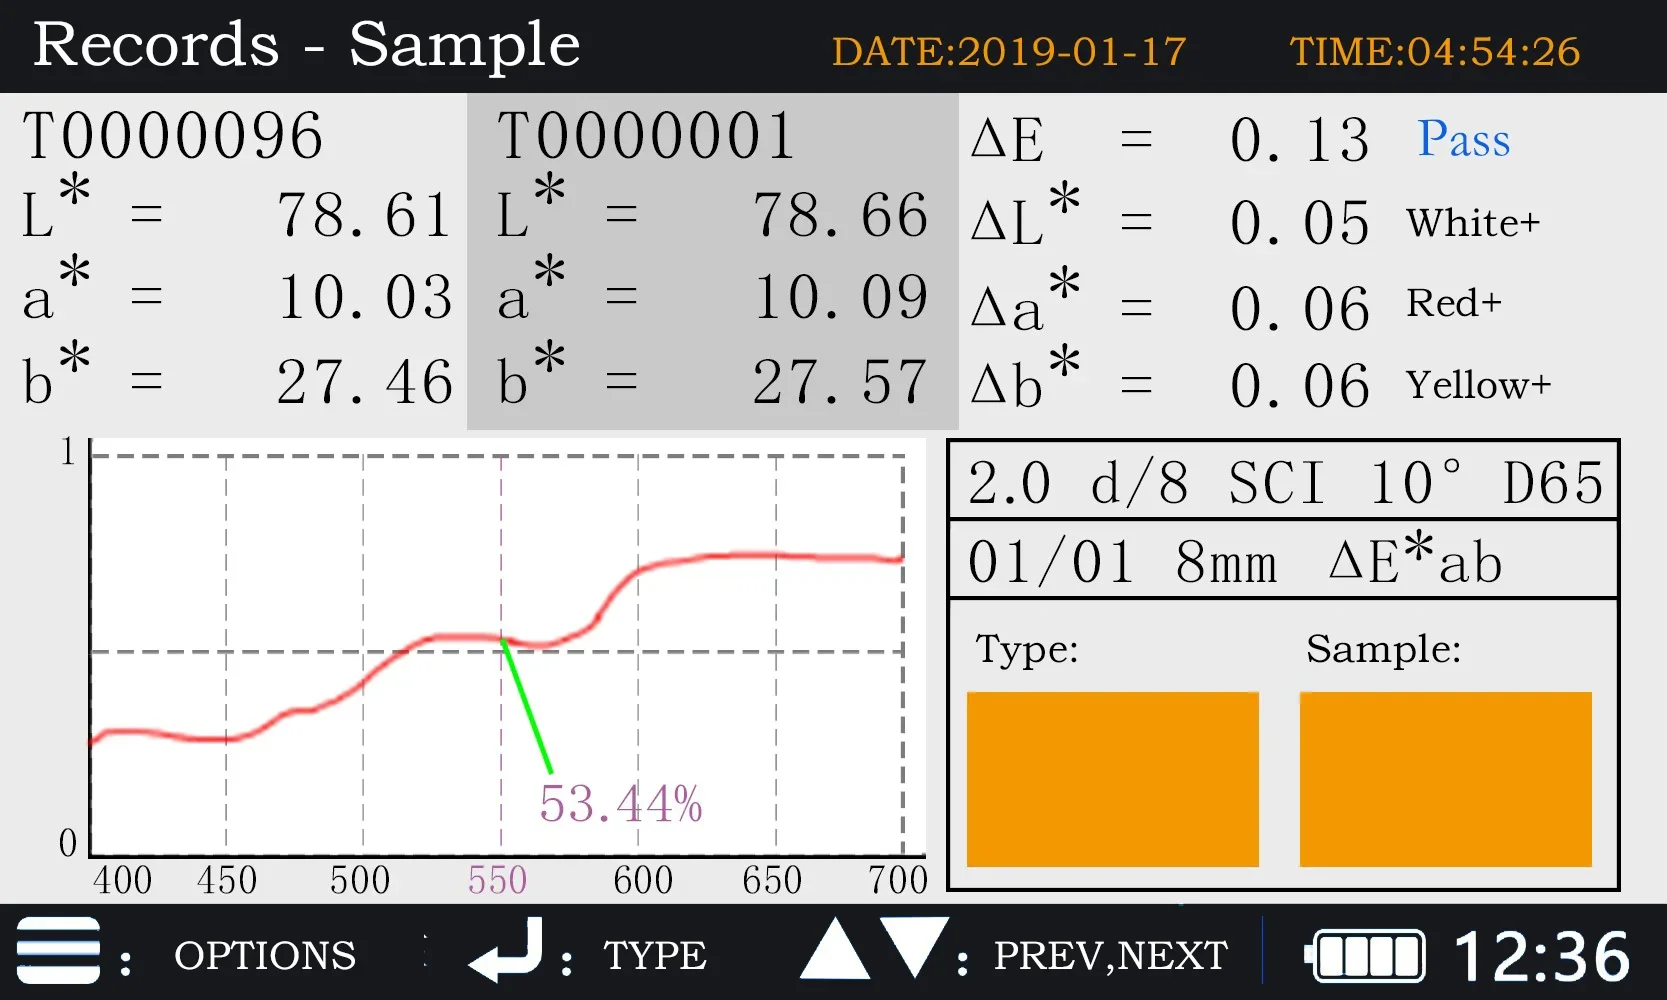Click the 01/01 8mm ΔE*ab info row
Screen dimensions: 1667x1000
[1283, 560]
